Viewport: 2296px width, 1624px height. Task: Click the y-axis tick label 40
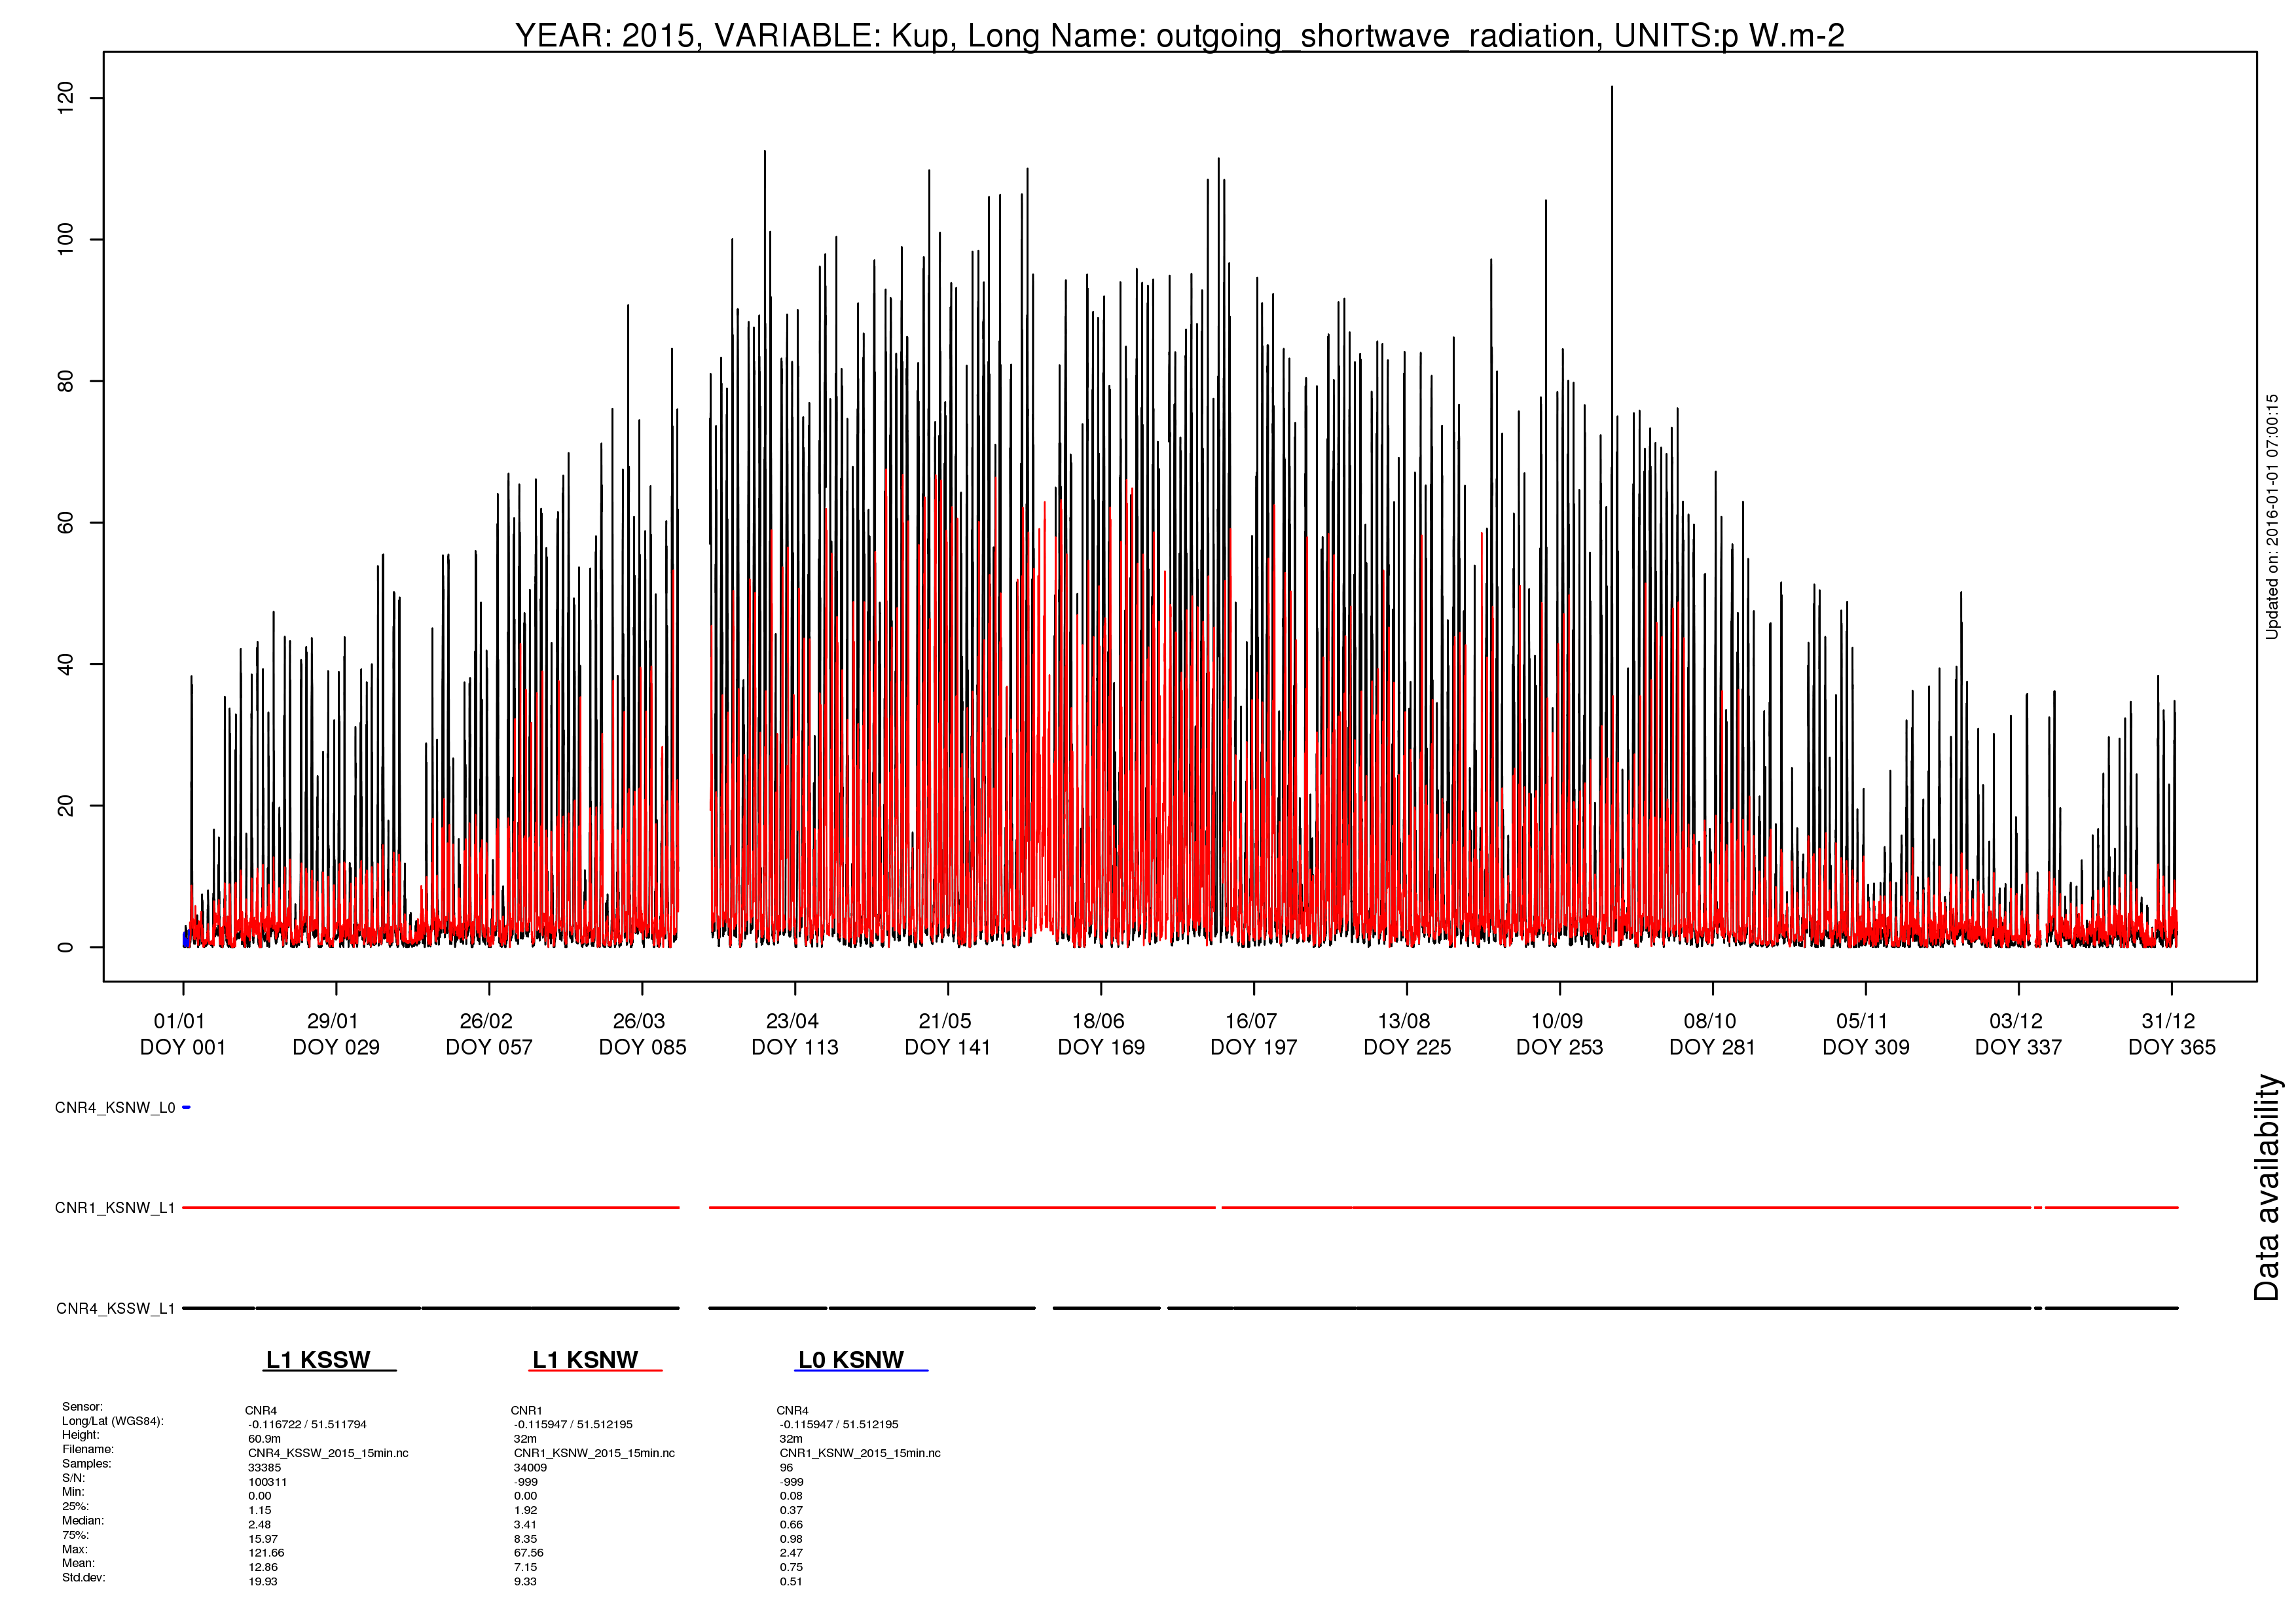[65, 664]
